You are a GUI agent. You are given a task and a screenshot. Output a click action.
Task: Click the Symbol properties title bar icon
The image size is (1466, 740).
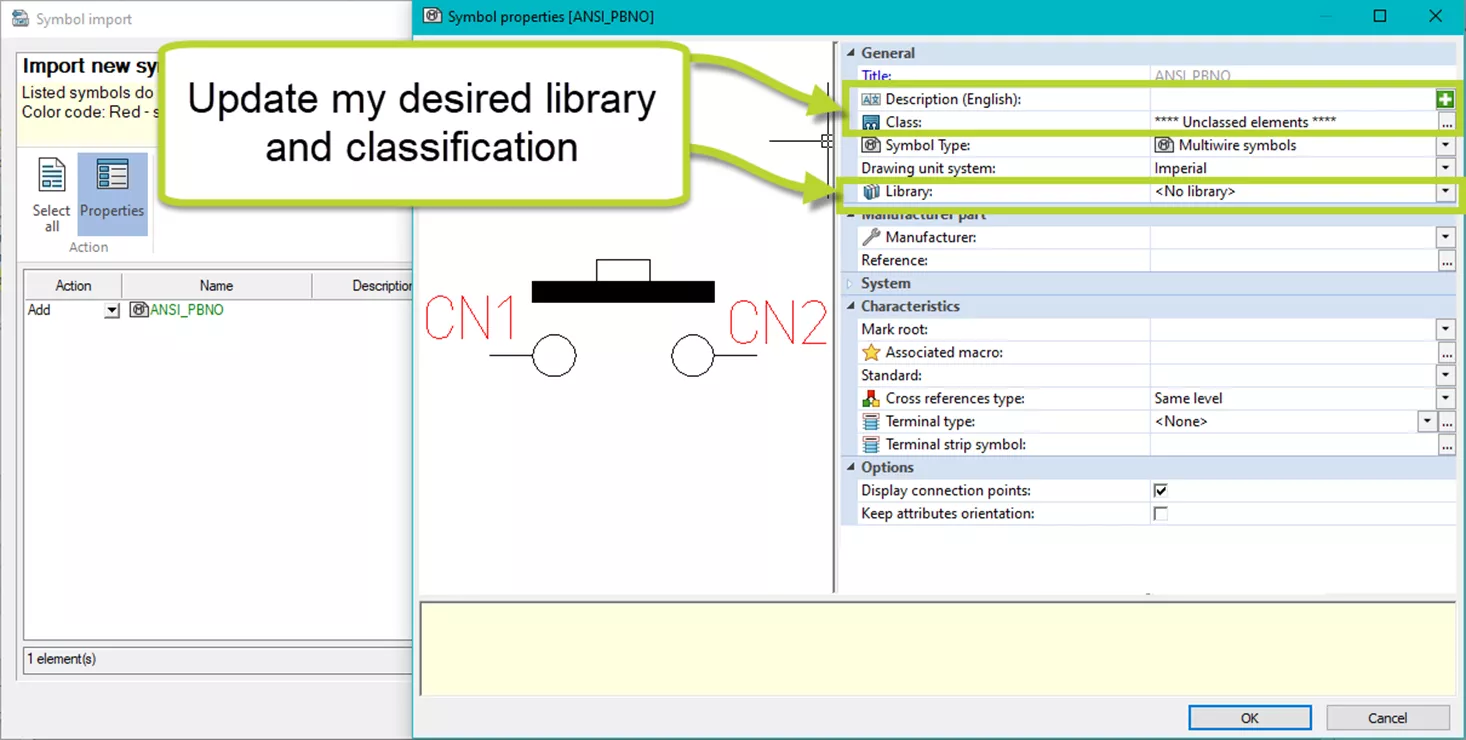(x=433, y=16)
